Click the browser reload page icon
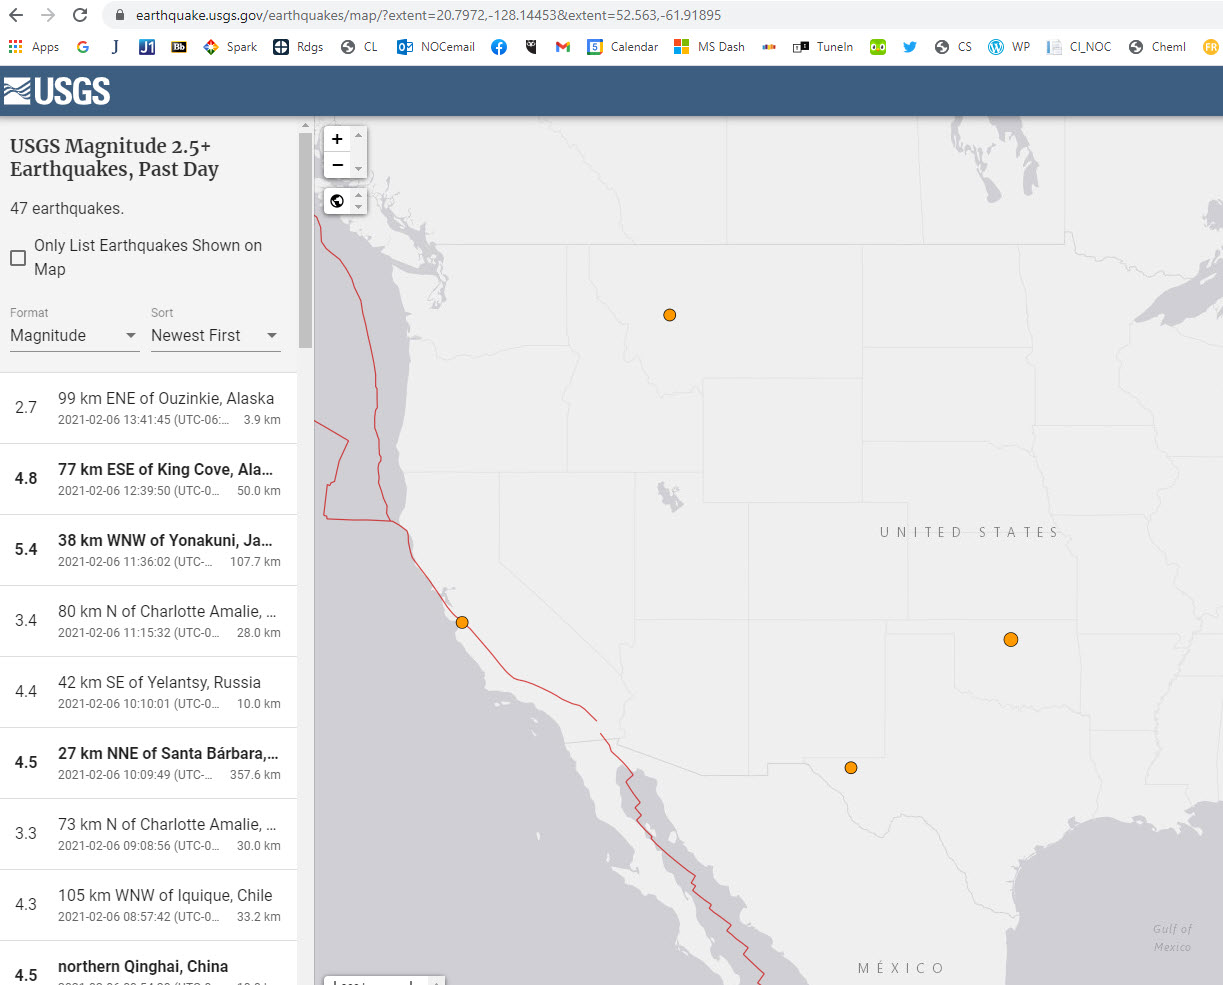The height and width of the screenshot is (985, 1223). pos(80,15)
